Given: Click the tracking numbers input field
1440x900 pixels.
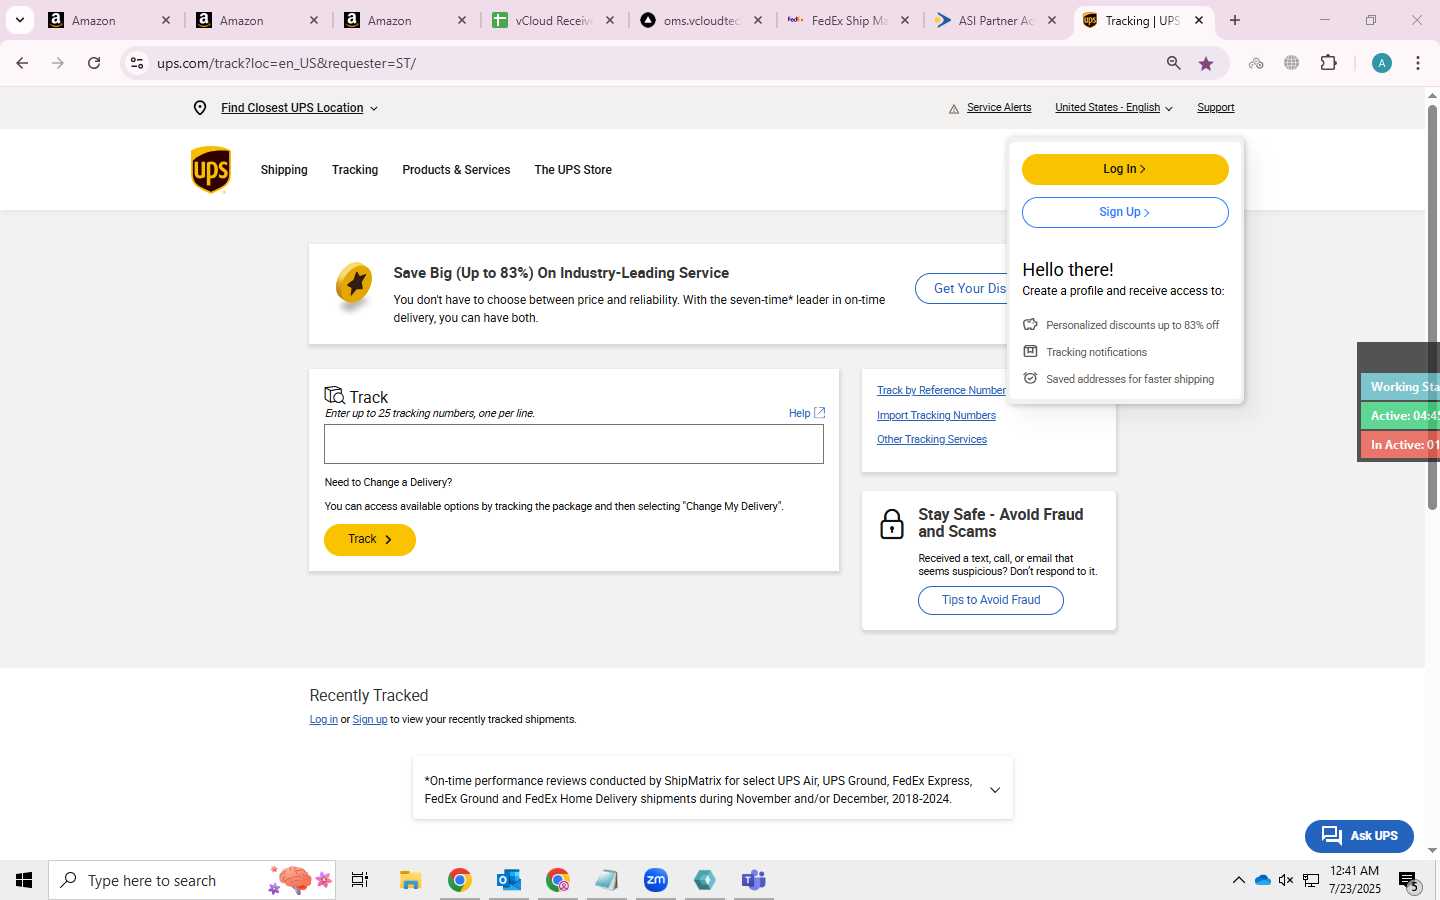Looking at the screenshot, I should coord(574,444).
